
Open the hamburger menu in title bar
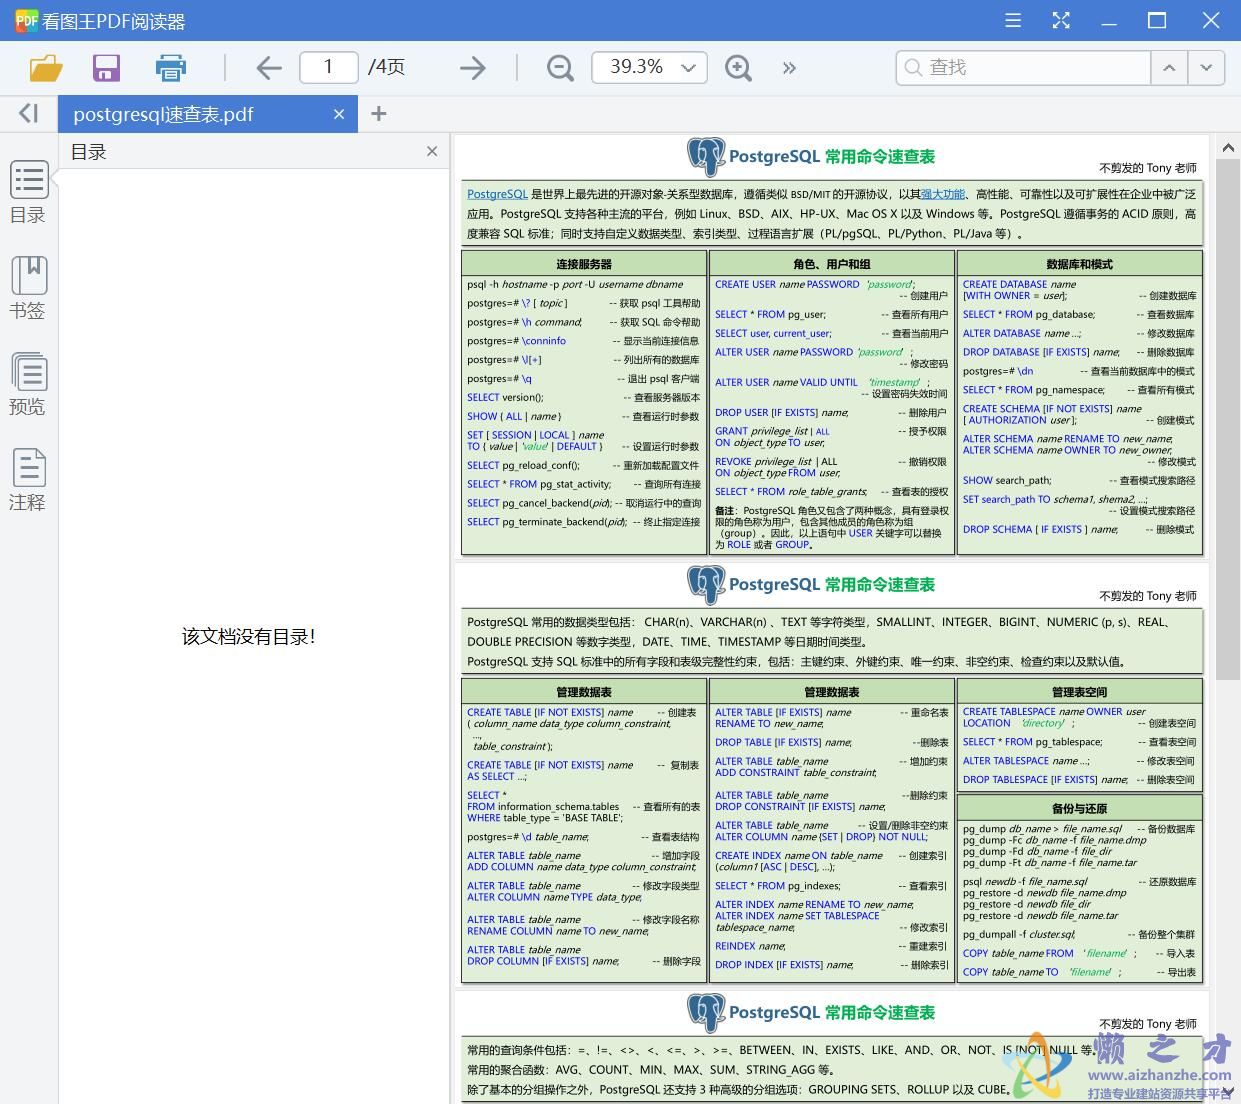1013,21
